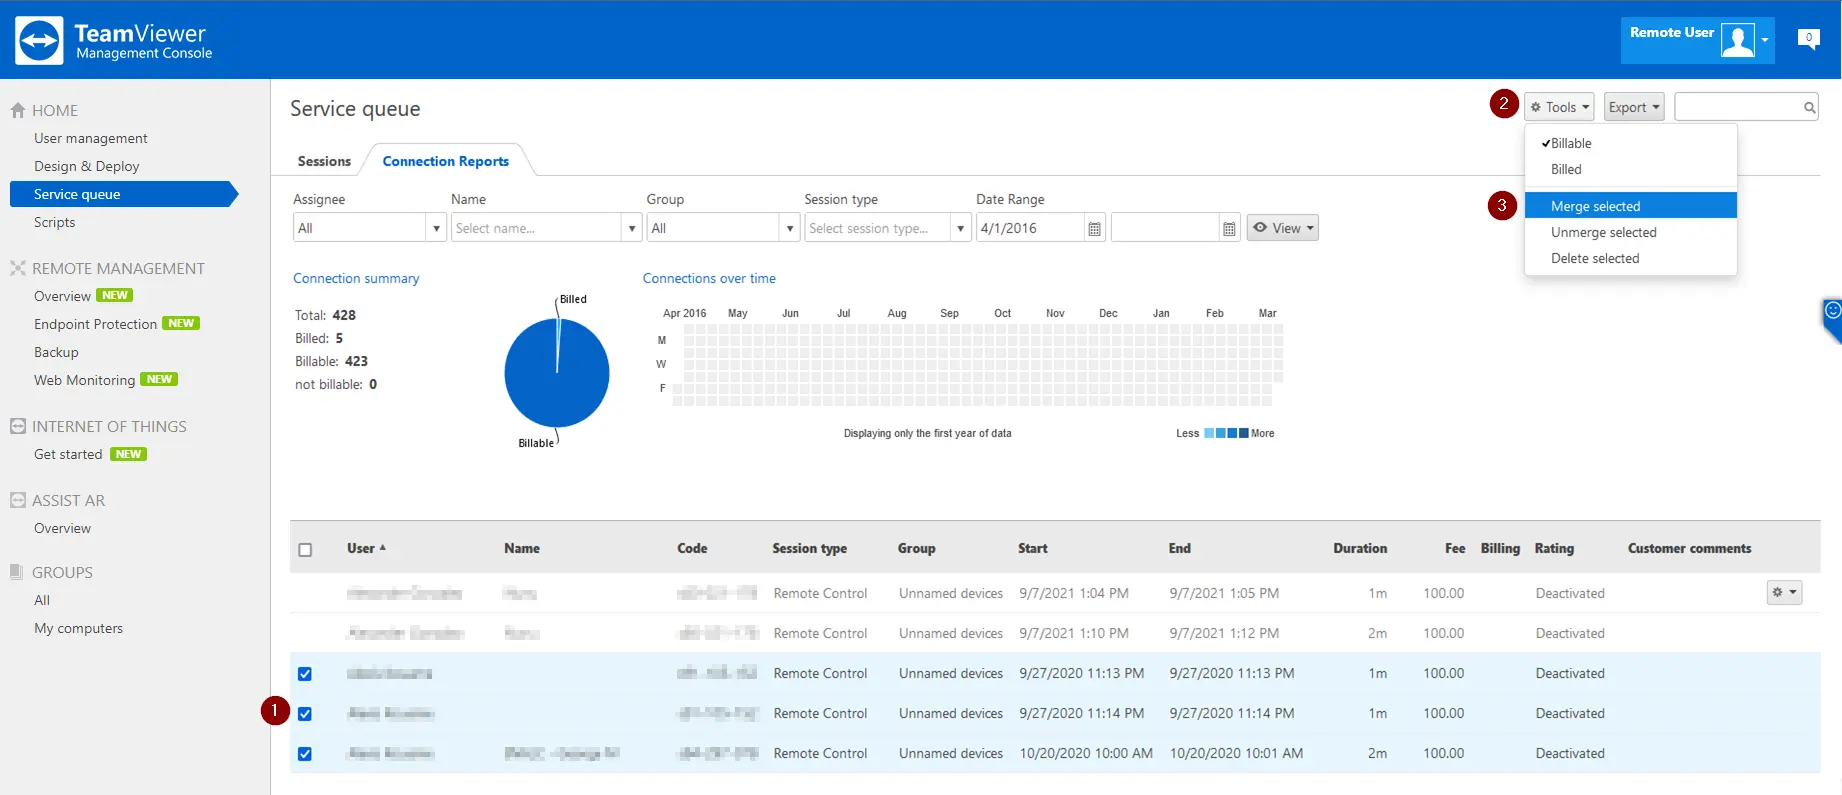The height and width of the screenshot is (795, 1842).
Task: Click the 9/7/2021 1:10 PM start cell
Action: click(x=1074, y=633)
